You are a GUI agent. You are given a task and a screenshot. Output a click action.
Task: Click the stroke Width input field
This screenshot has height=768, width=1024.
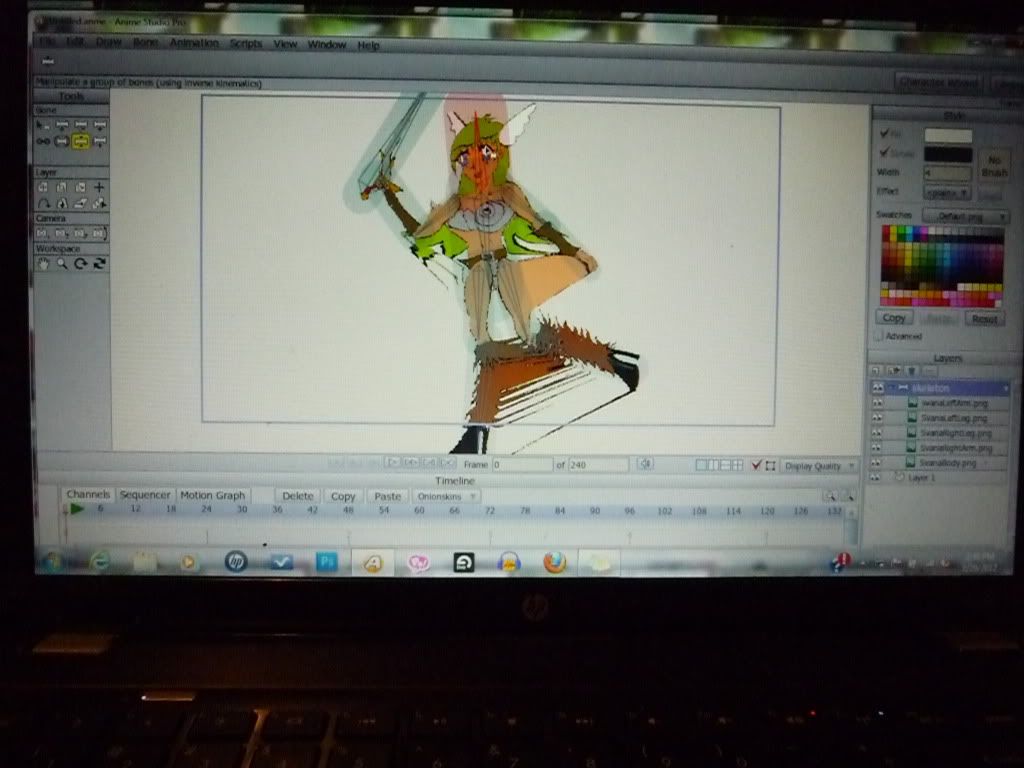coord(948,174)
